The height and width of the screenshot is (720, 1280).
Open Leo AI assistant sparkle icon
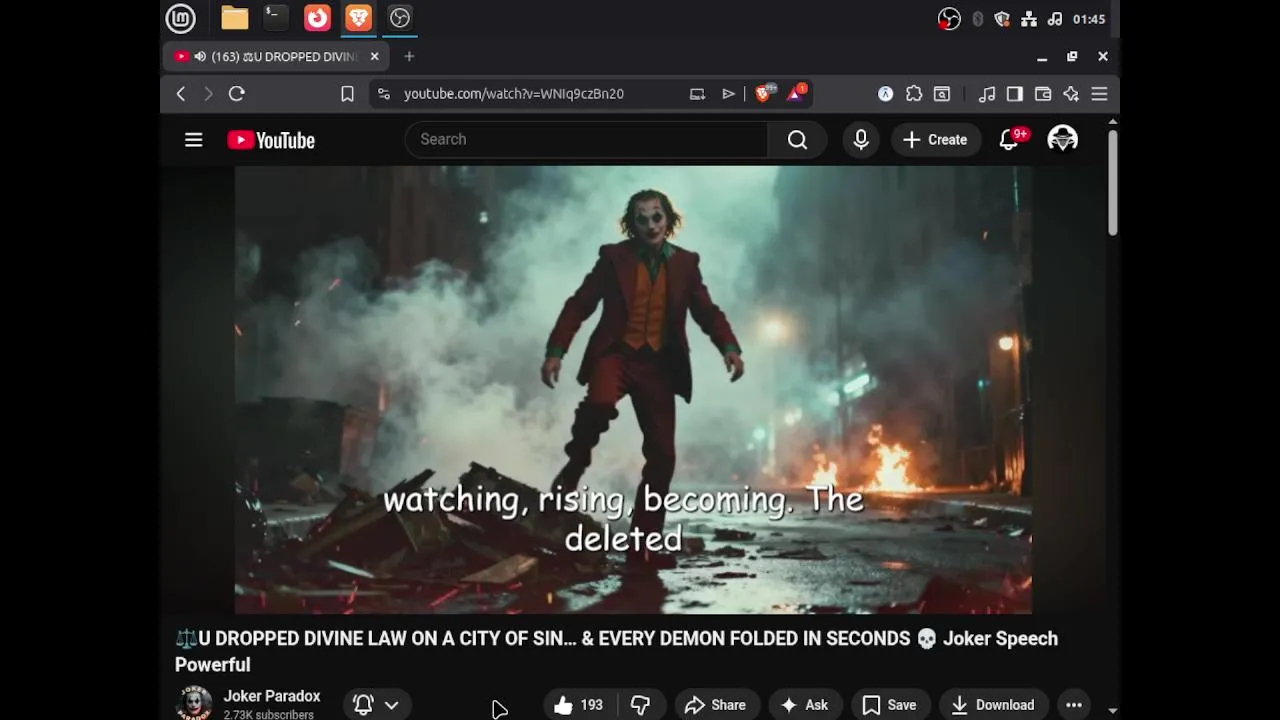click(x=1071, y=94)
